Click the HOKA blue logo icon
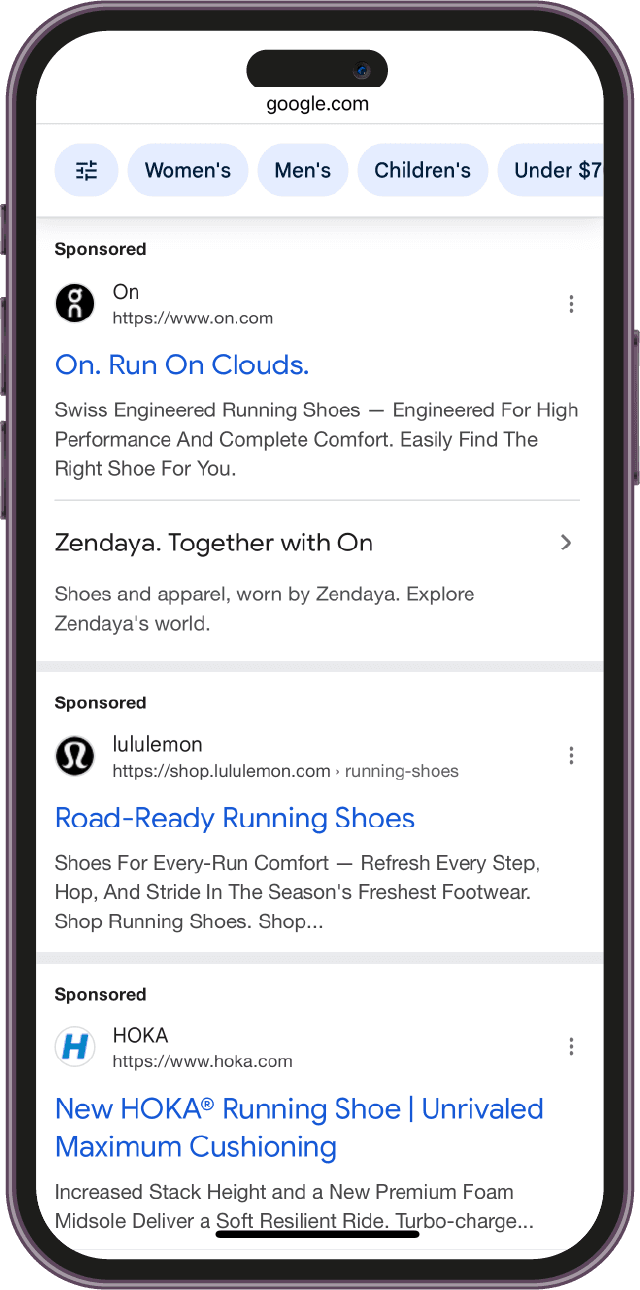 (74, 1047)
